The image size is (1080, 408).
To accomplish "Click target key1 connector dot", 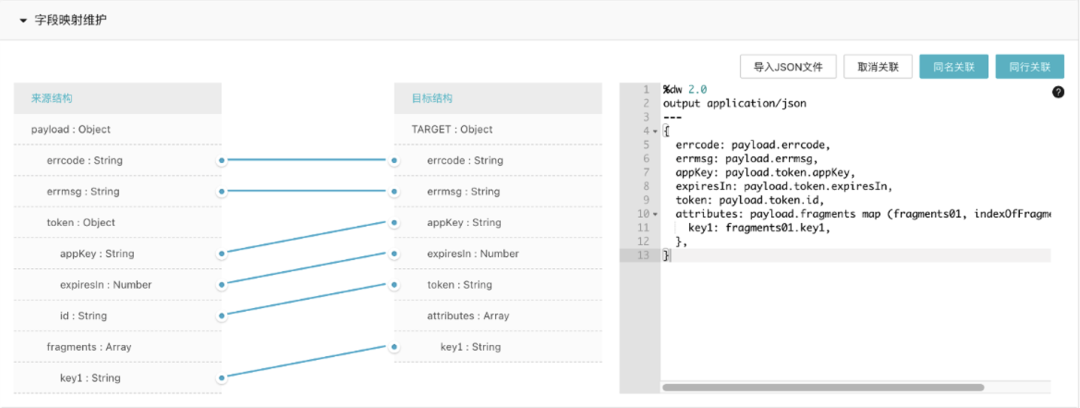I will pyautogui.click(x=394, y=347).
